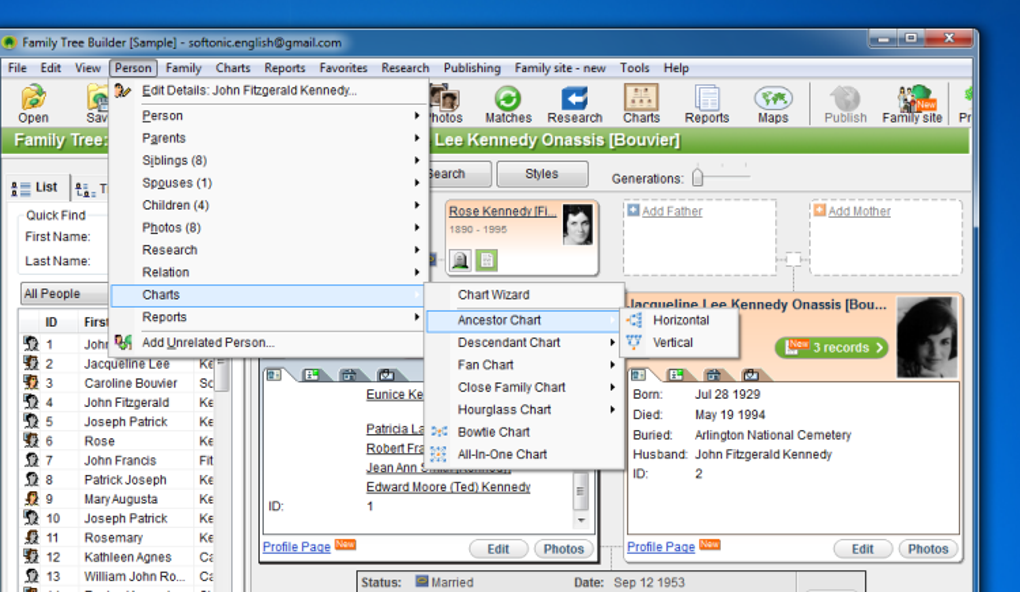Click the Add Mother link
This screenshot has width=1020, height=592.
(x=859, y=211)
